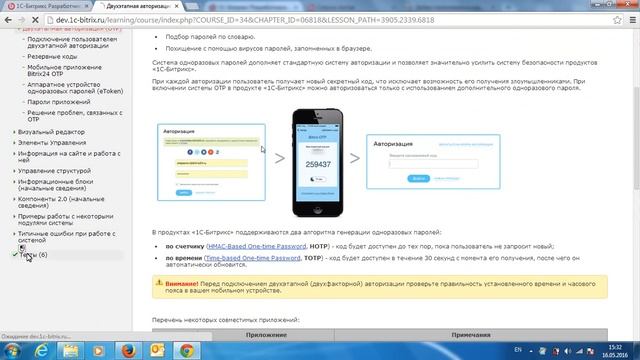This screenshot has height=360, width=640.
Task: Show hidden tray icons arrow
Action: point(531,351)
